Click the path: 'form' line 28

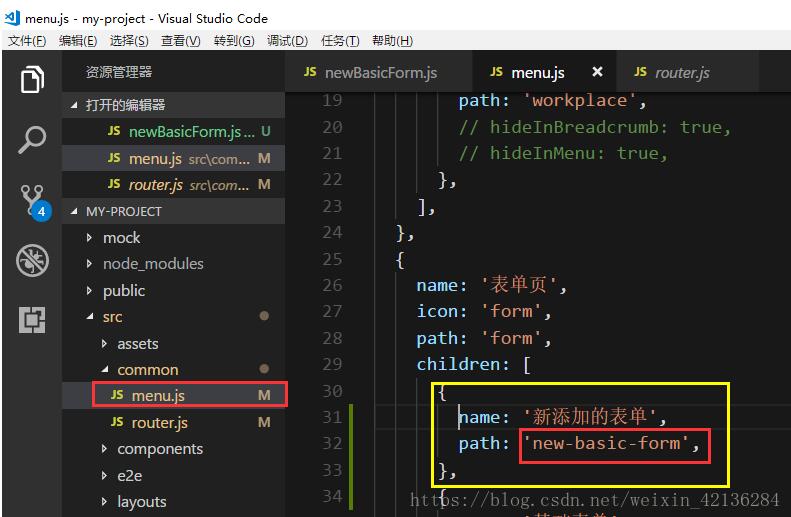click(x=484, y=338)
